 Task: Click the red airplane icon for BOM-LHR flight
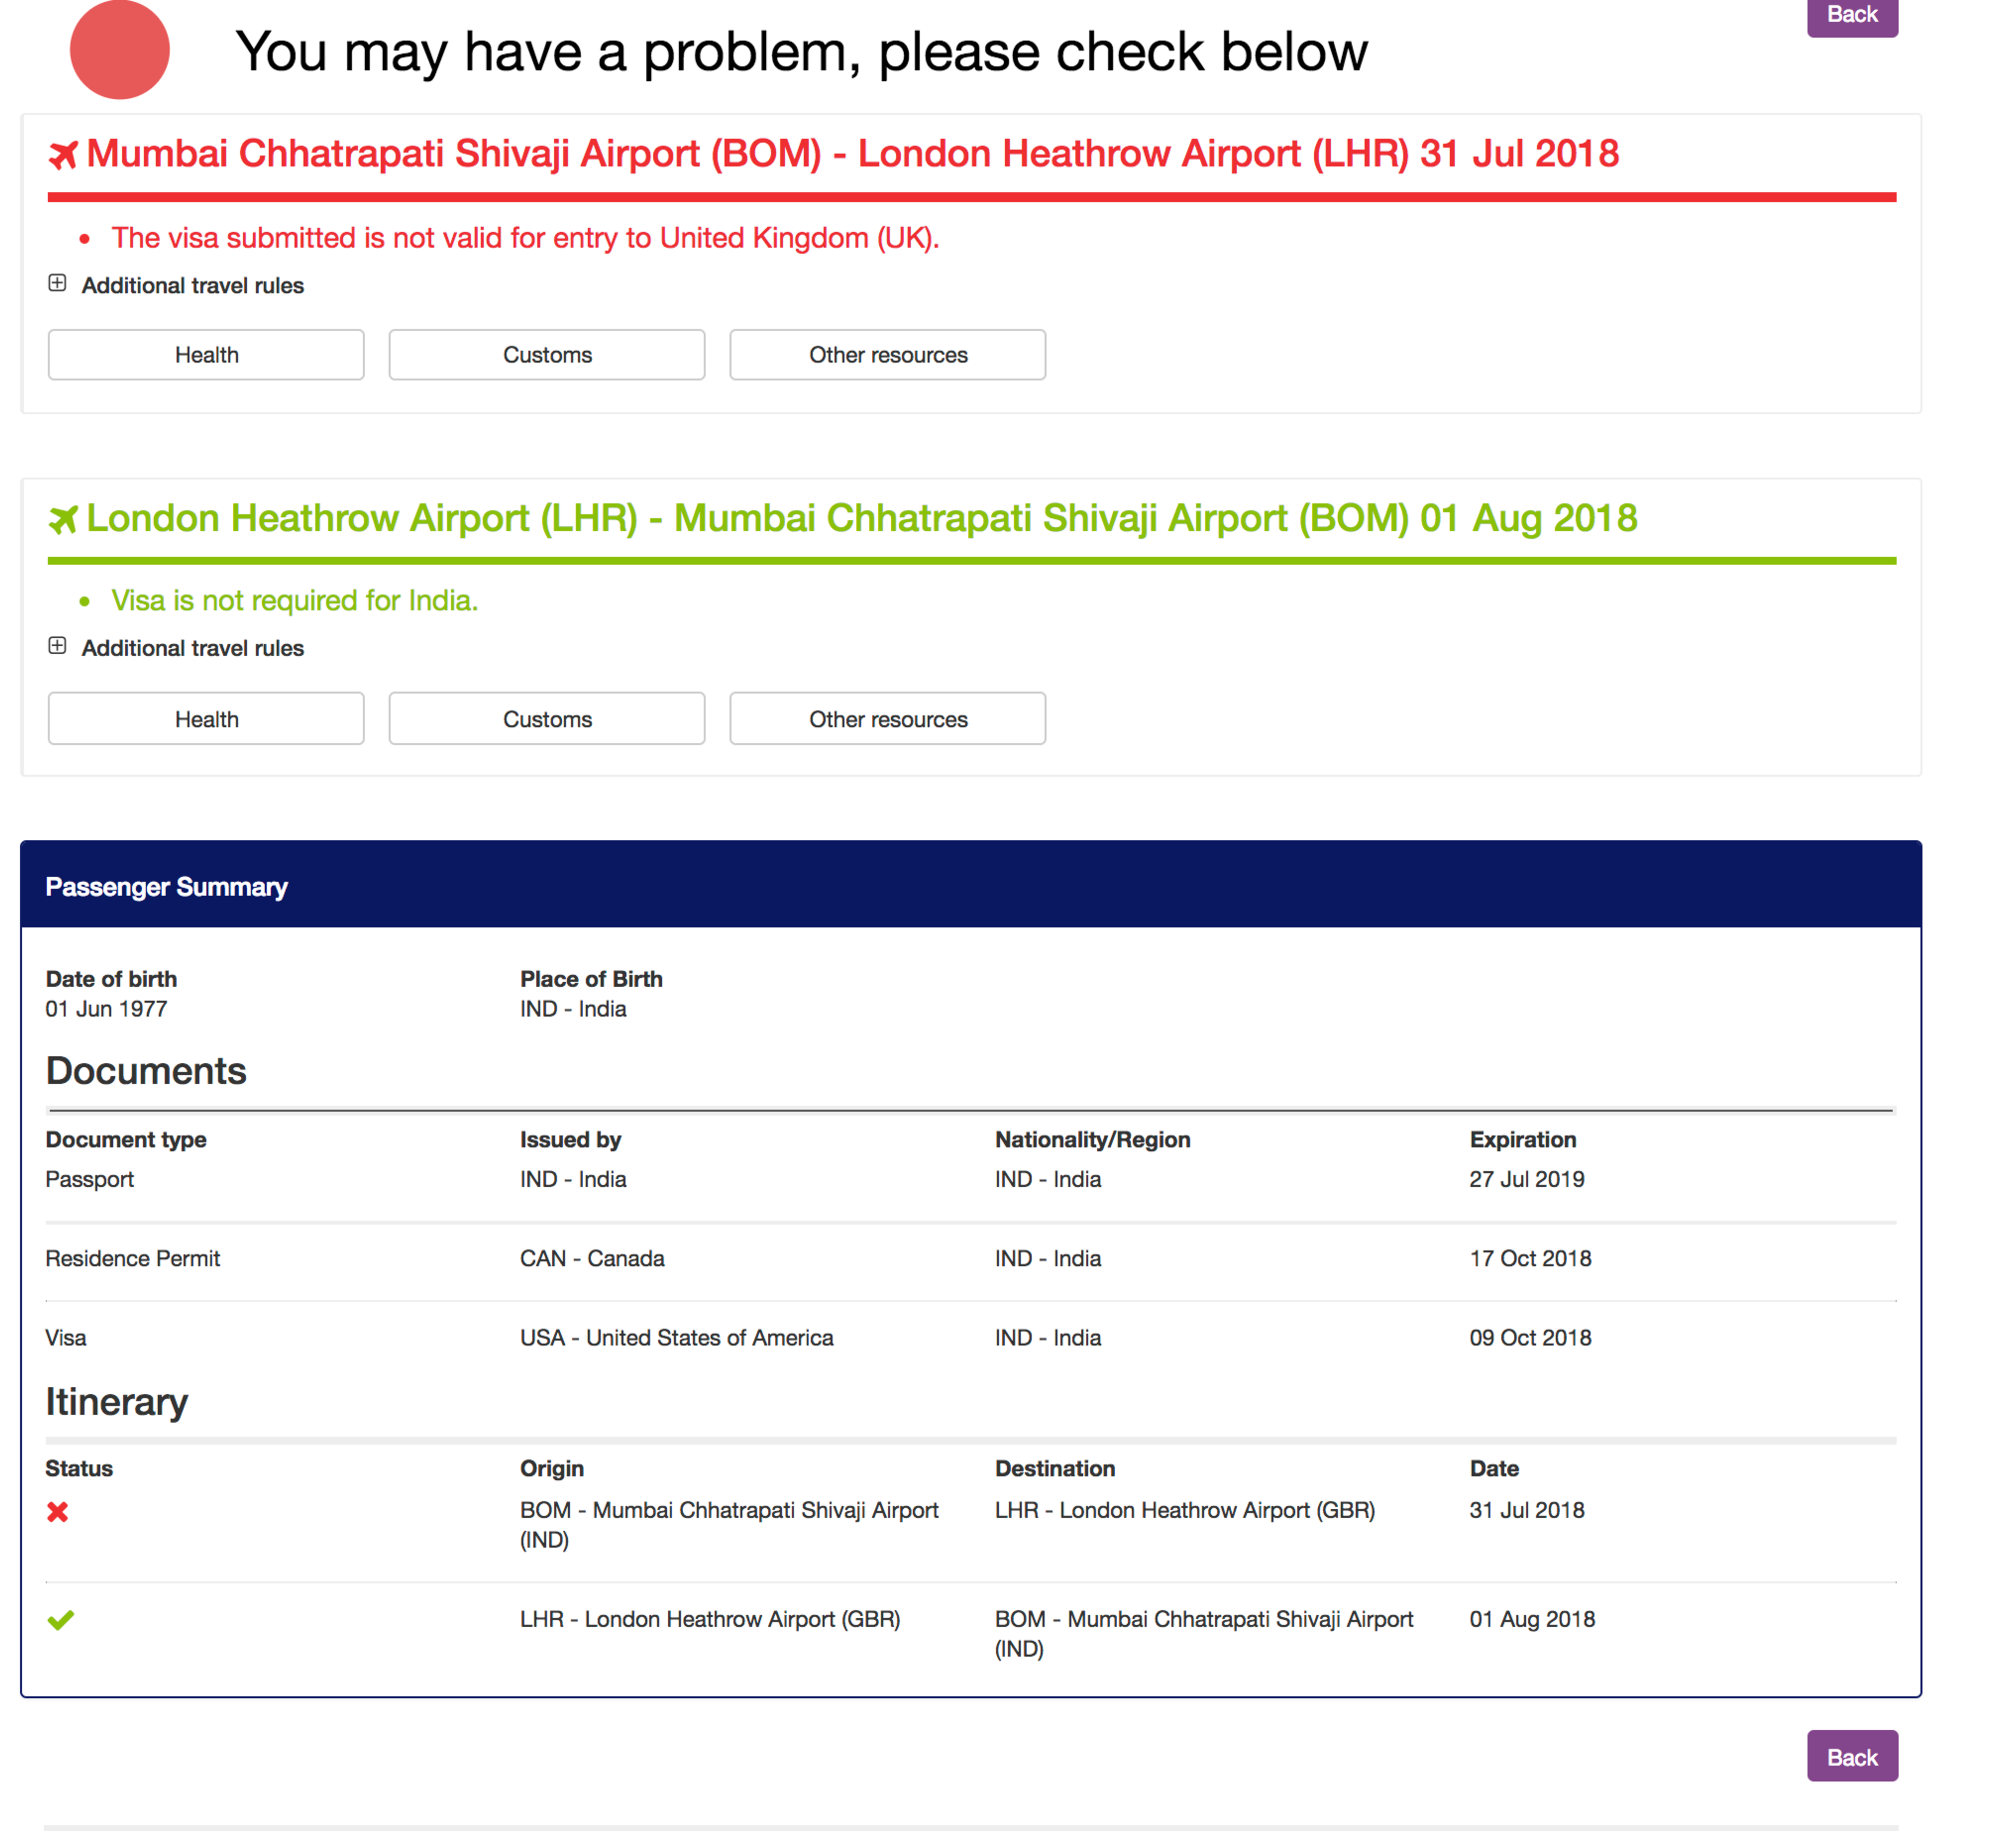click(x=63, y=155)
